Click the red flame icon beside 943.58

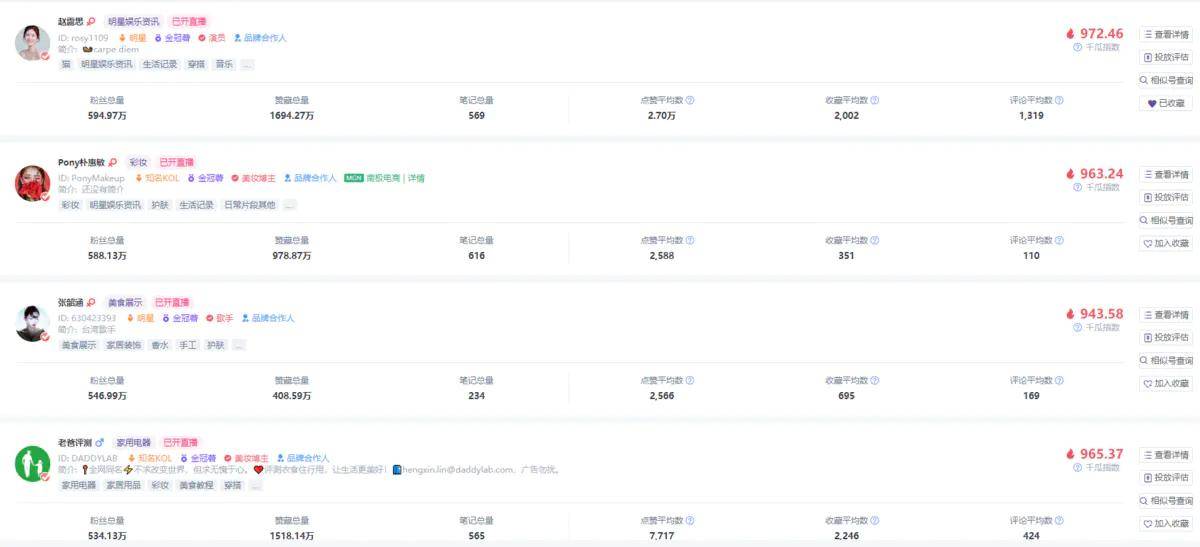pyautogui.click(x=1070, y=314)
